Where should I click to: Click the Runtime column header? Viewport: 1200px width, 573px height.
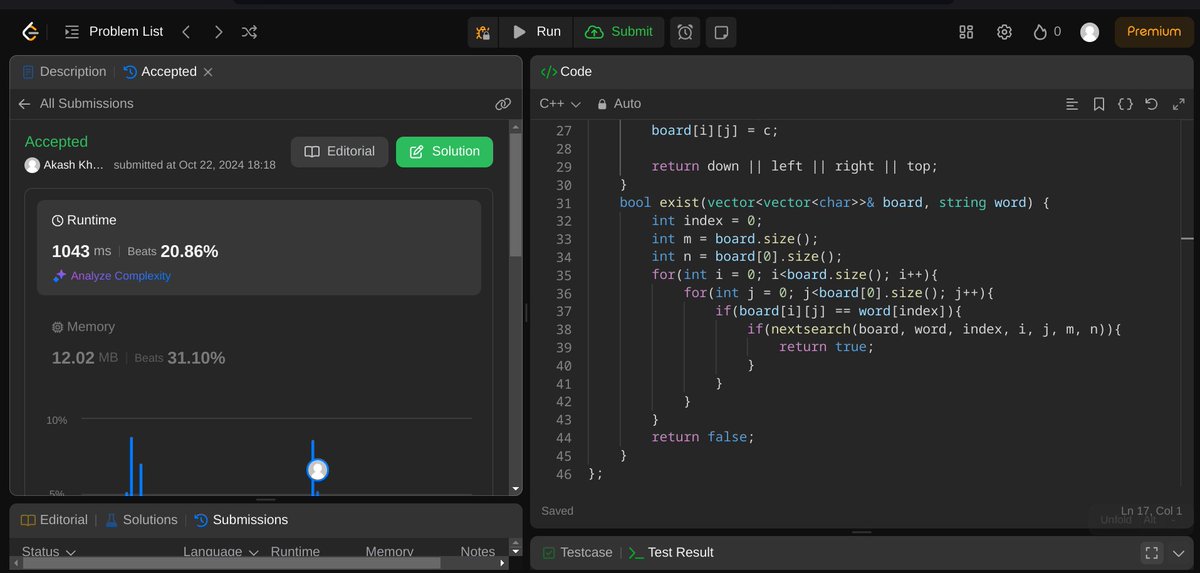coord(295,551)
